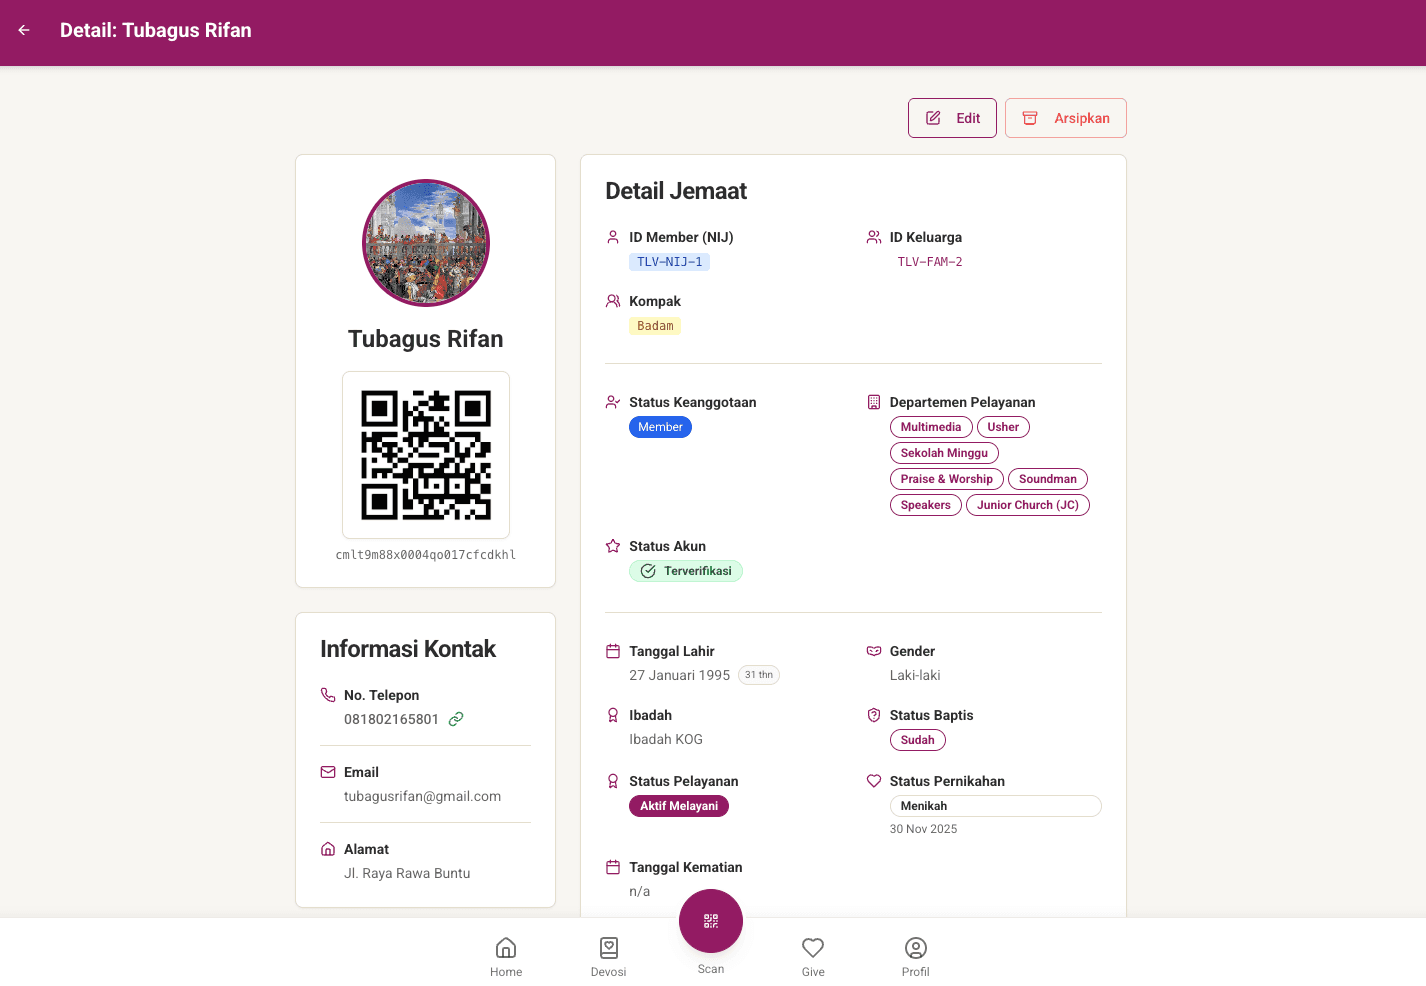This screenshot has width=1426, height=986.
Task: Click the link icon beside the phone number
Action: [456, 719]
